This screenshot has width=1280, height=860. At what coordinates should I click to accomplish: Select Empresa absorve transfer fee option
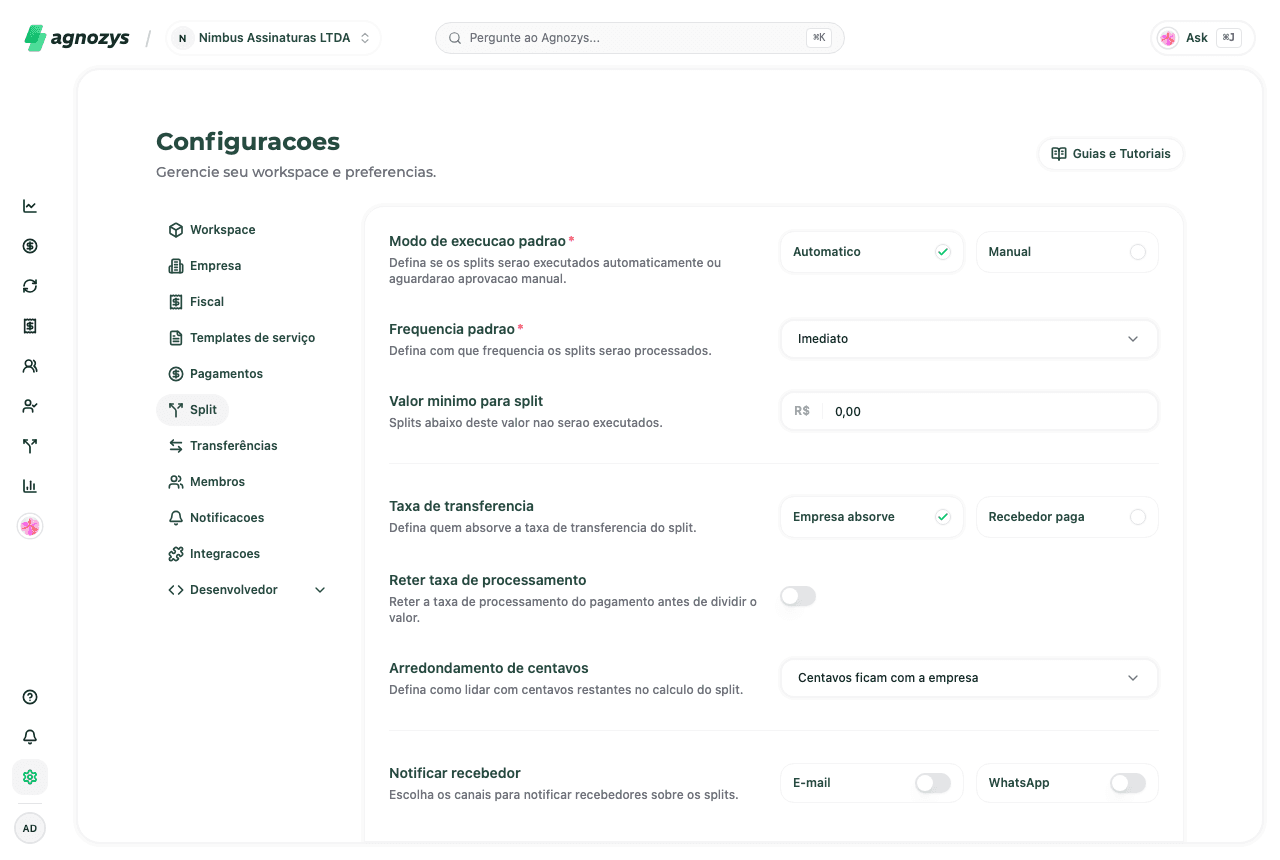tap(872, 517)
